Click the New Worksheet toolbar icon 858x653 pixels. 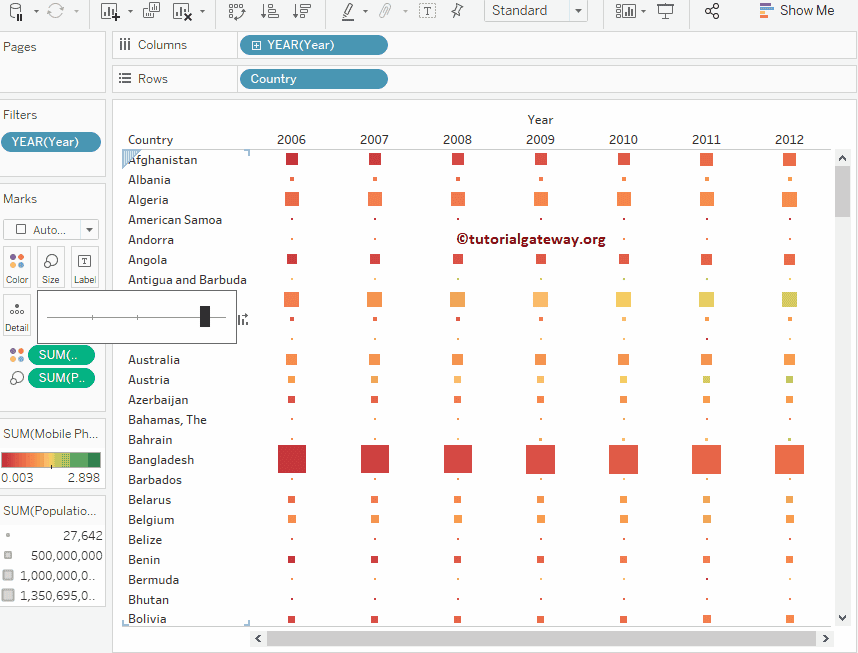[x=110, y=11]
